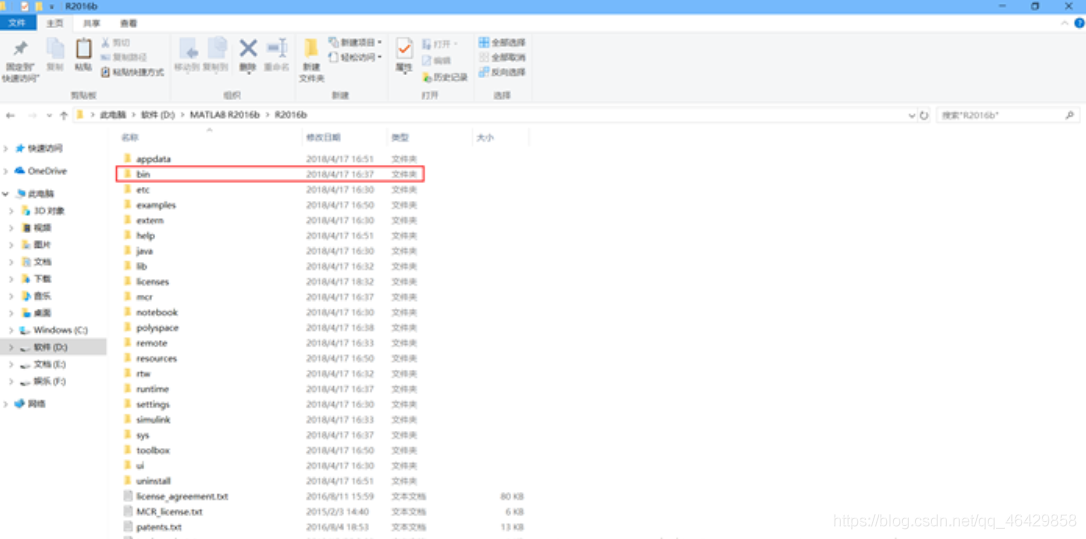Open the 打开 (Open) dropdown
This screenshot has height=539, width=1086.
pos(439,44)
